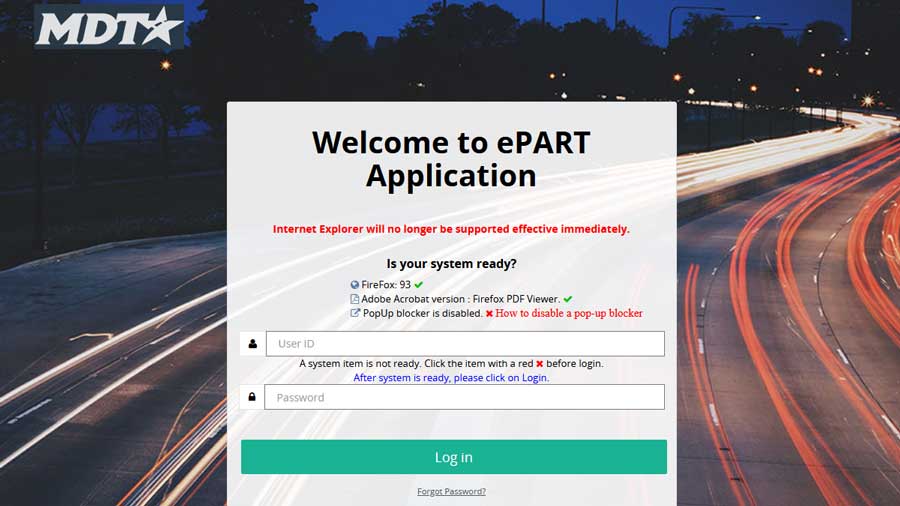
Task: Click the red X after PopUp blocker status
Action: click(x=489, y=313)
